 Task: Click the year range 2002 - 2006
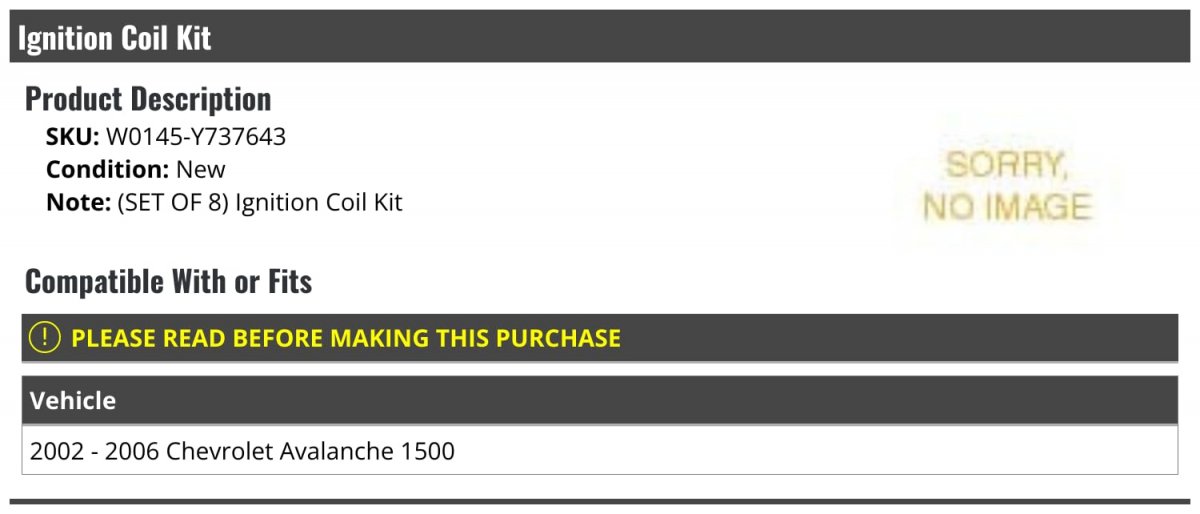pyautogui.click(x=95, y=451)
